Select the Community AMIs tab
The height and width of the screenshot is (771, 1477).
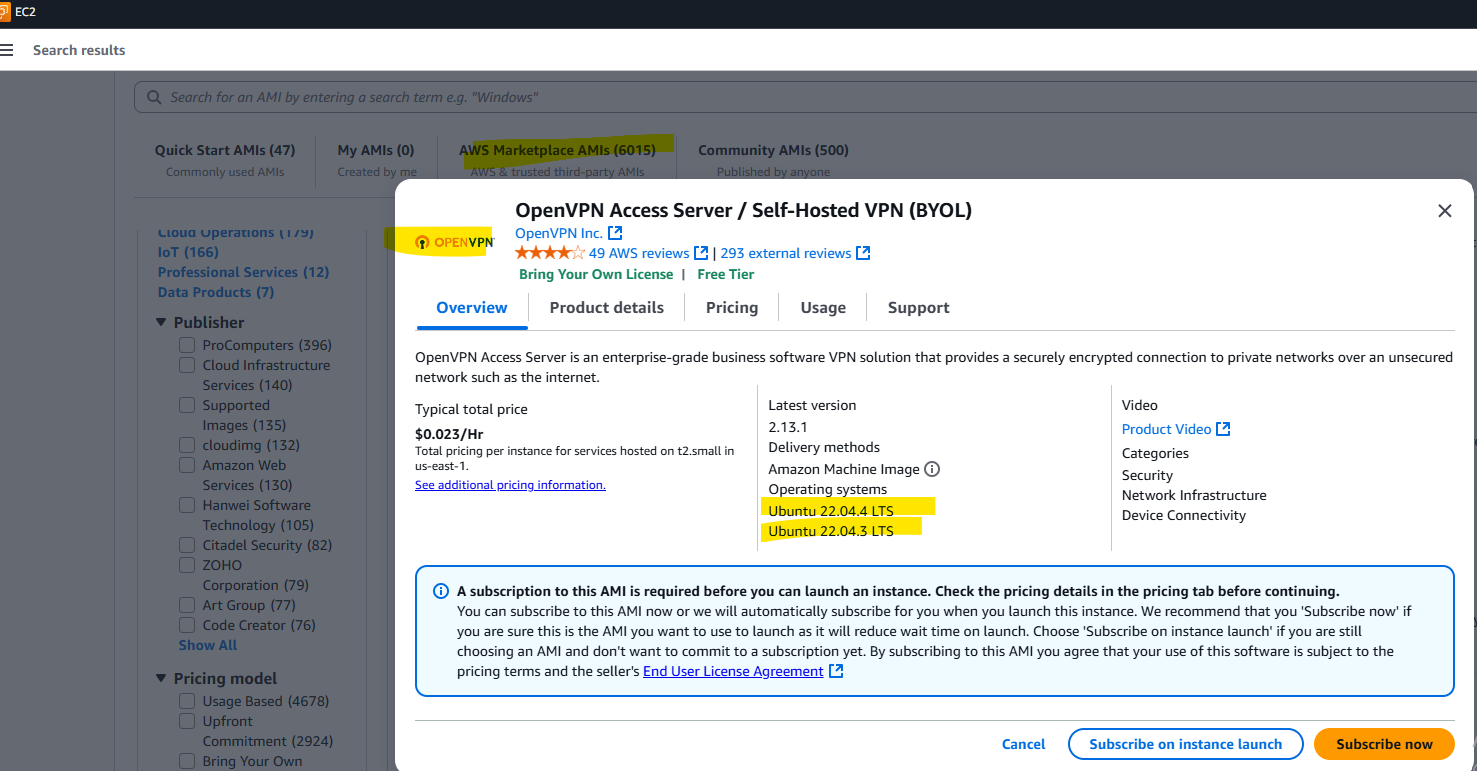coord(773,159)
